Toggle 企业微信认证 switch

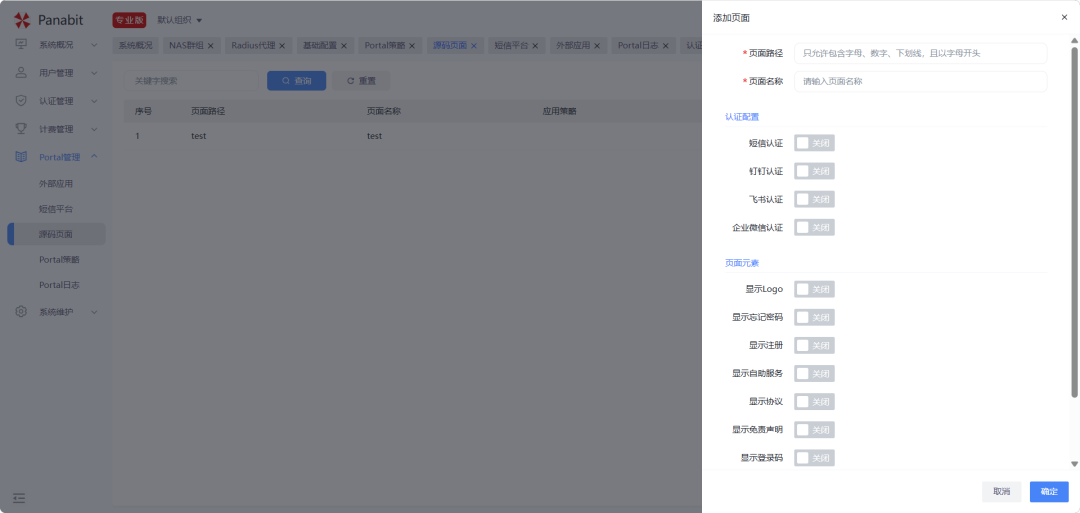(x=814, y=227)
